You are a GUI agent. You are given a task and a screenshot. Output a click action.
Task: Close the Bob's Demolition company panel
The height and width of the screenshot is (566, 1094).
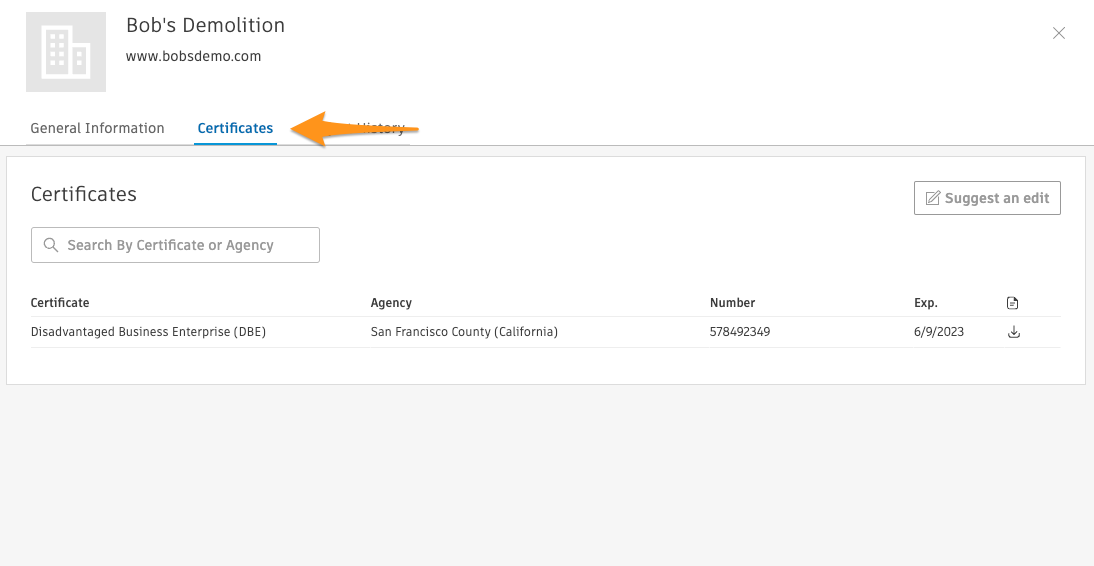1059,33
